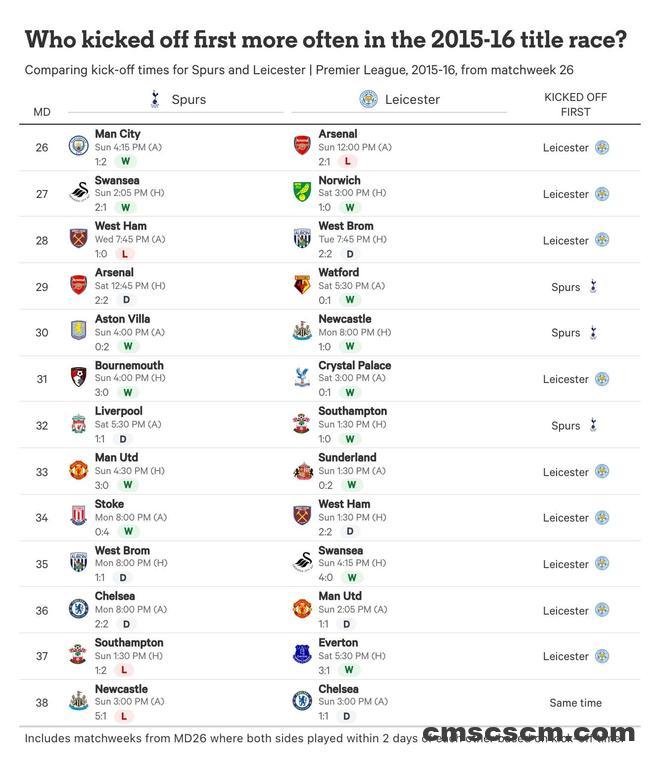This screenshot has width=660, height=766.
Task: Click the Sunderland club badge
Action: tap(302, 471)
